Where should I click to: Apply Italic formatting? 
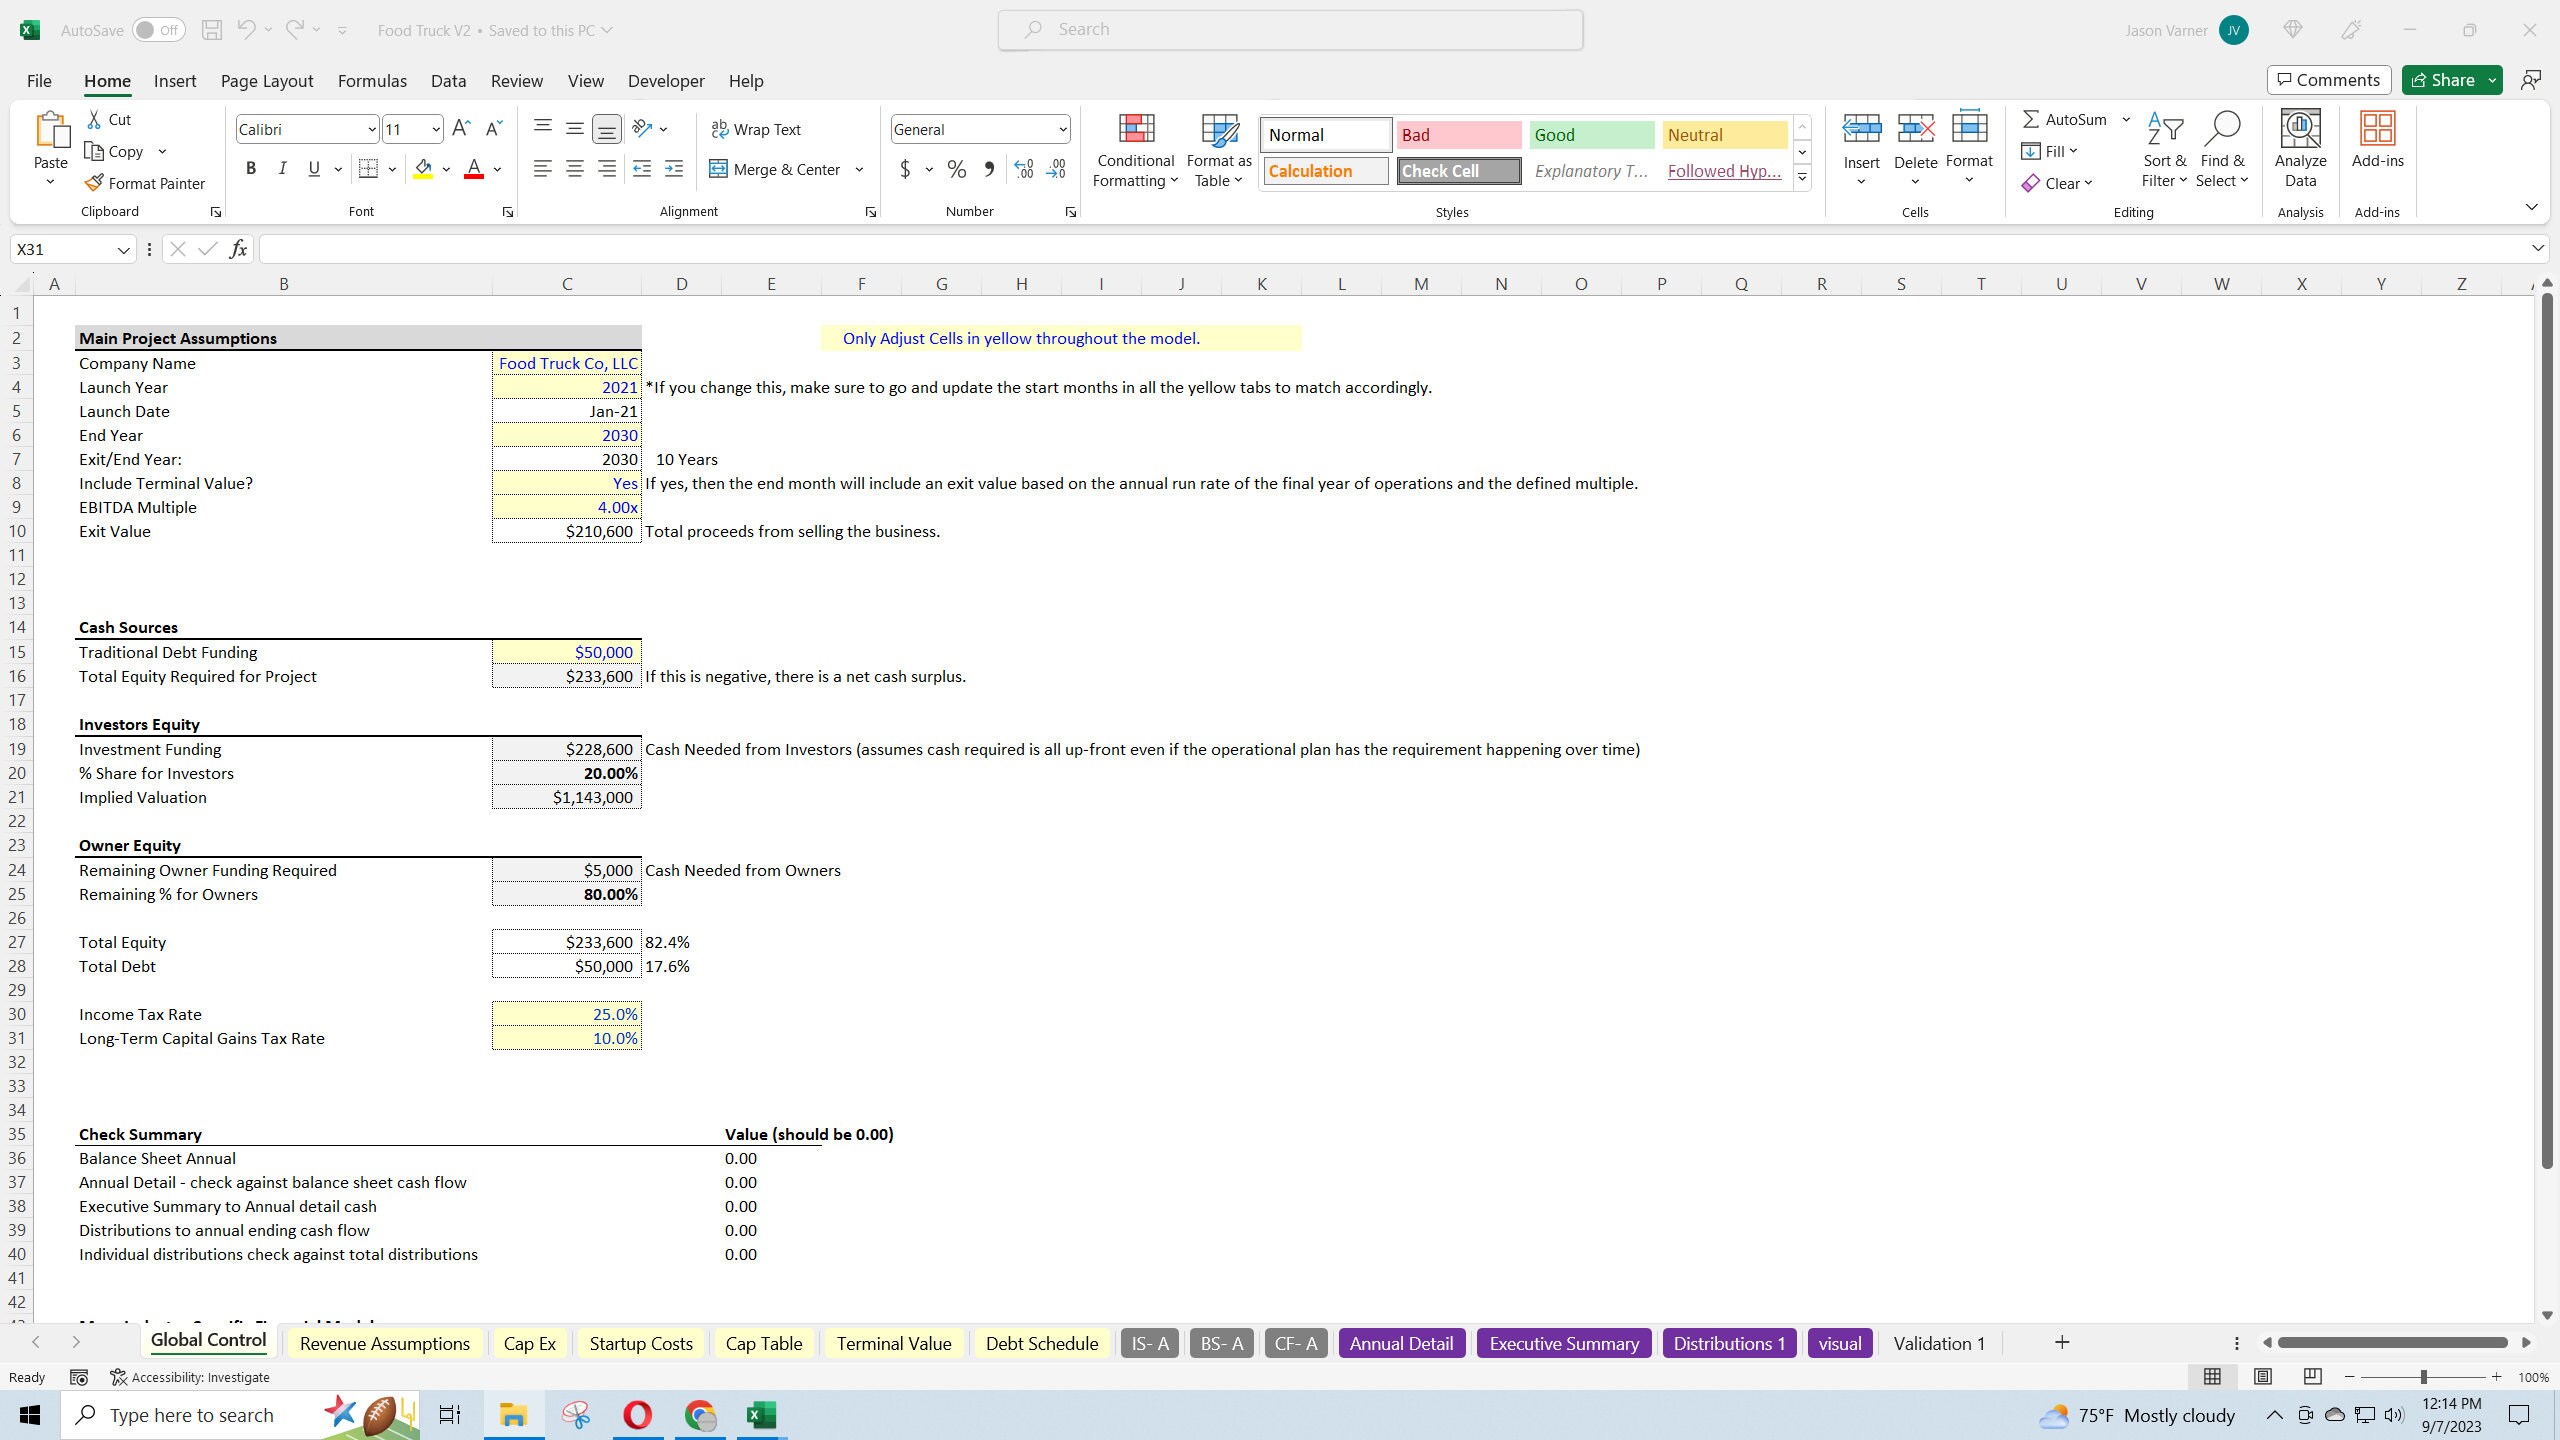[x=282, y=169]
